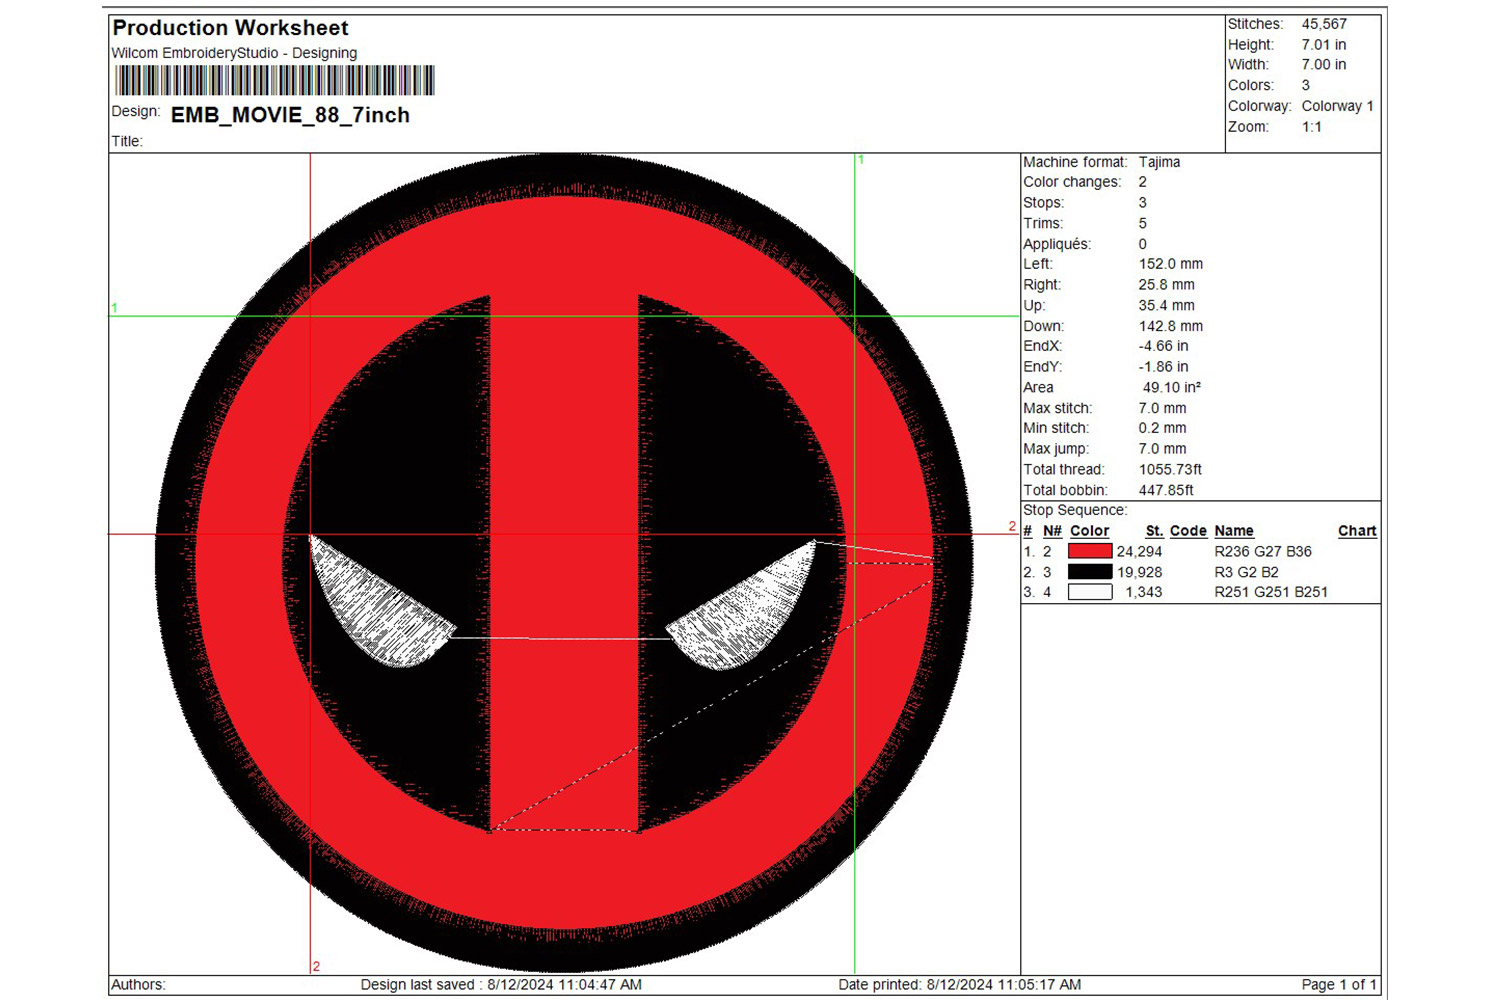Click the 'Color changes:' label
Viewport: 1502px width, 1000px height.
click(1072, 182)
